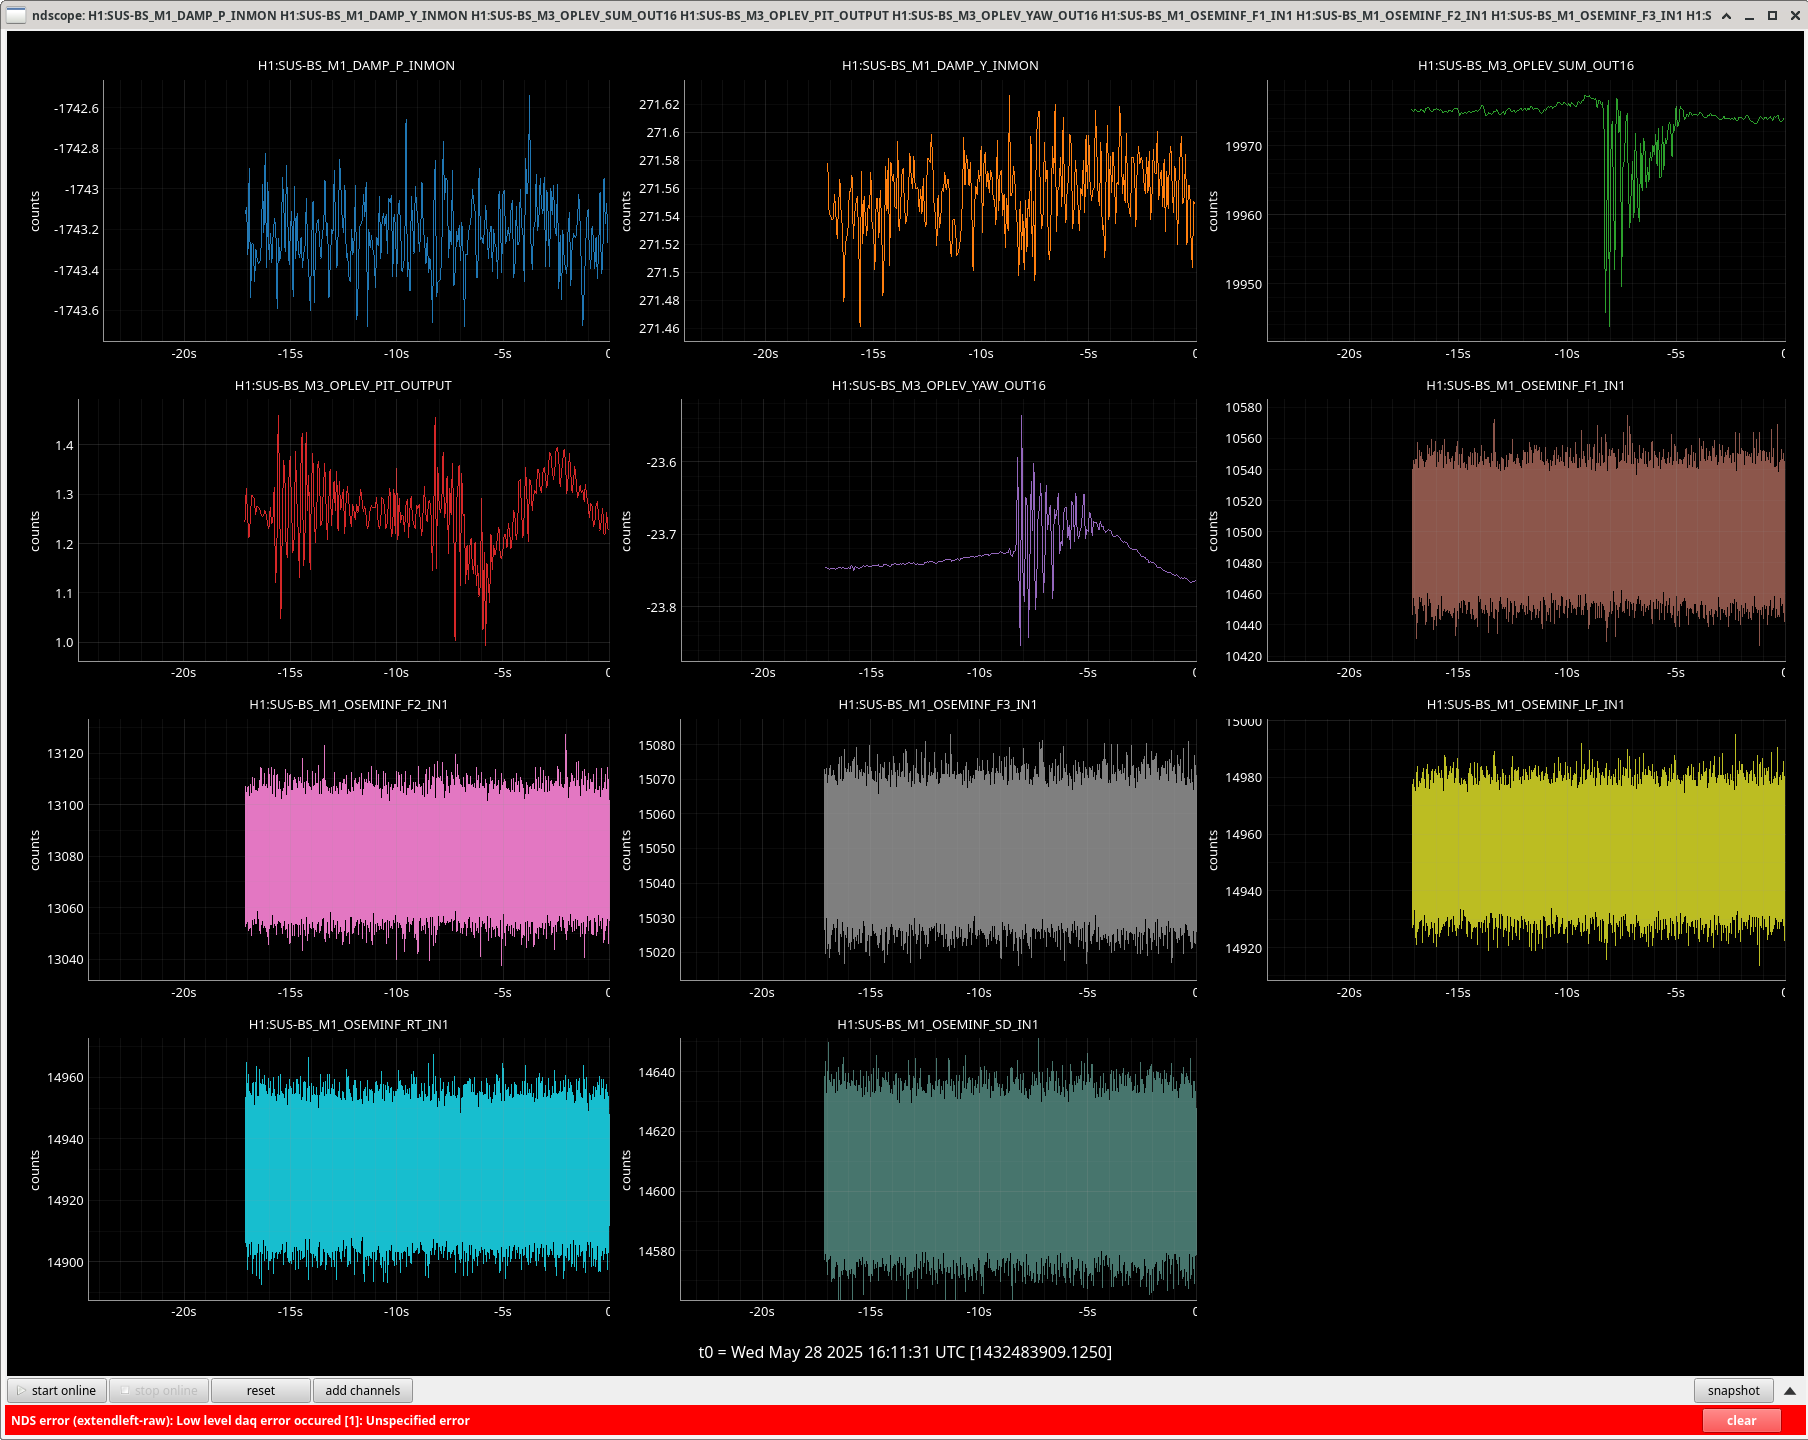This screenshot has width=1808, height=1440.
Task: Click the ndscope window title bar text
Action: pos(871,15)
